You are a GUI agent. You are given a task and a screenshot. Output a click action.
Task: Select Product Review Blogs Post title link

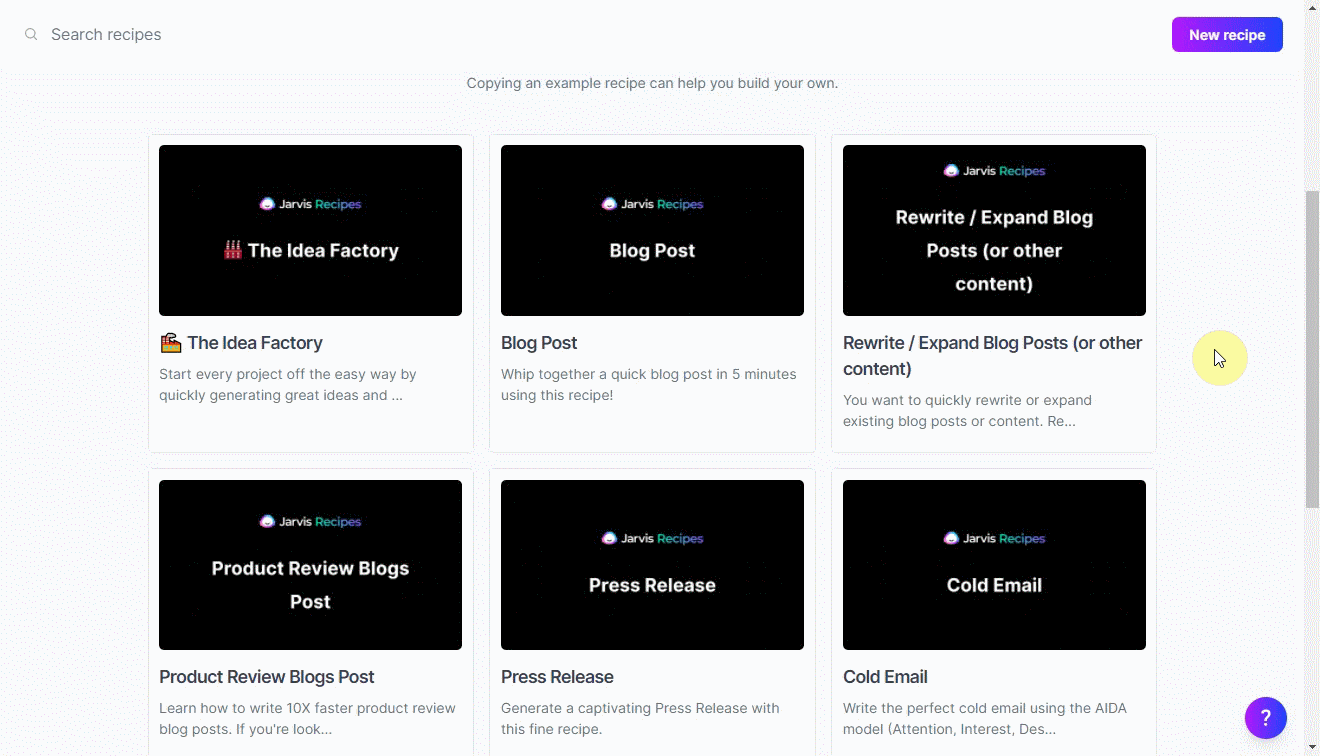266,677
